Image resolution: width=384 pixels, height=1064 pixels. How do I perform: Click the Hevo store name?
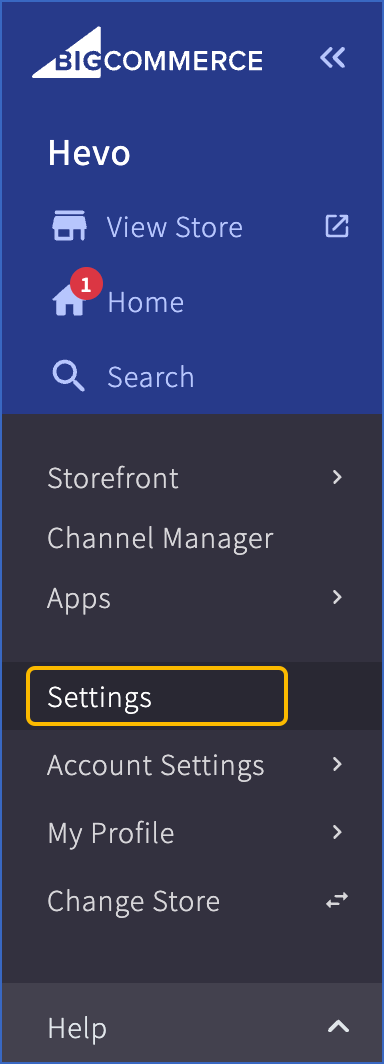tap(89, 153)
